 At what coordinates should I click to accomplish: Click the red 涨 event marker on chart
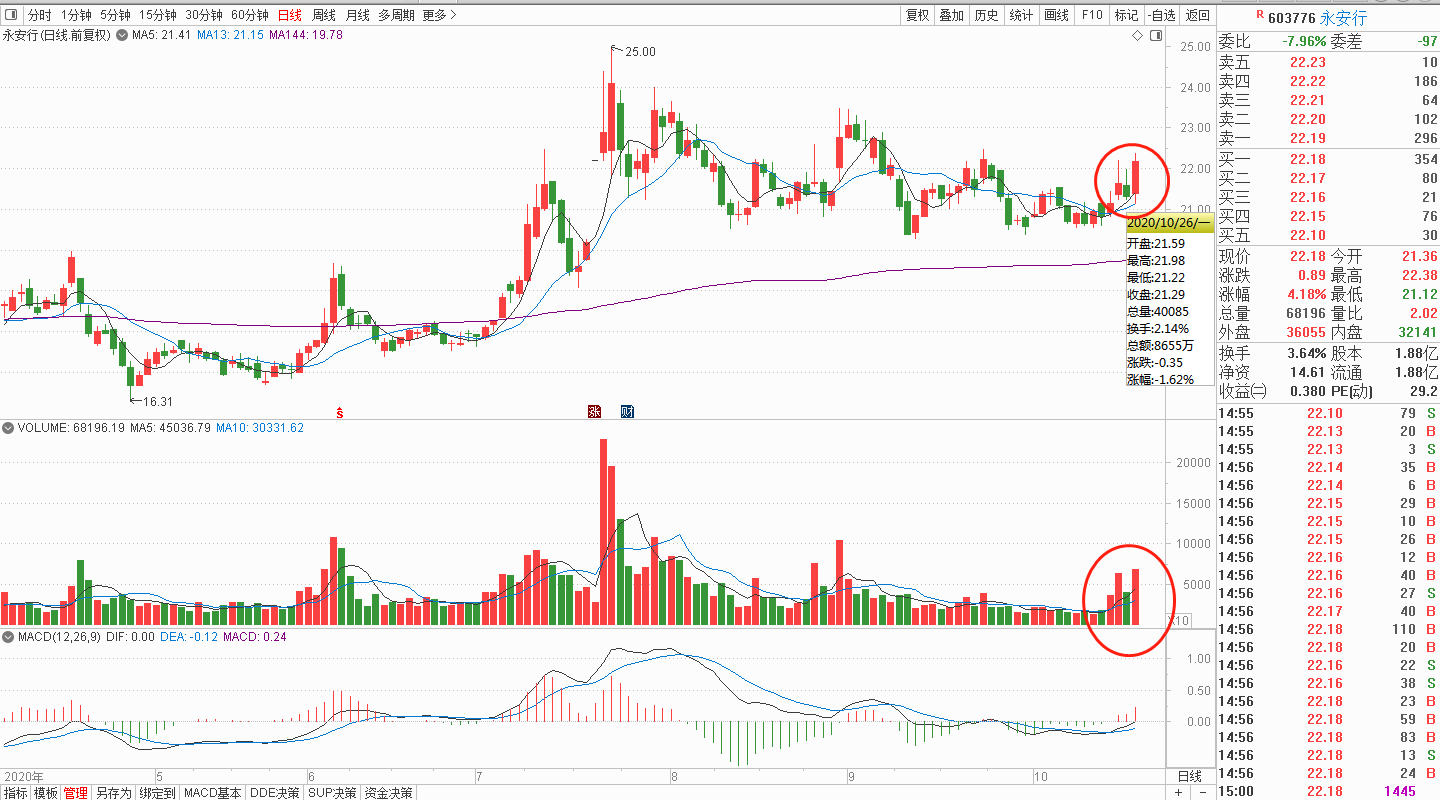pos(595,411)
